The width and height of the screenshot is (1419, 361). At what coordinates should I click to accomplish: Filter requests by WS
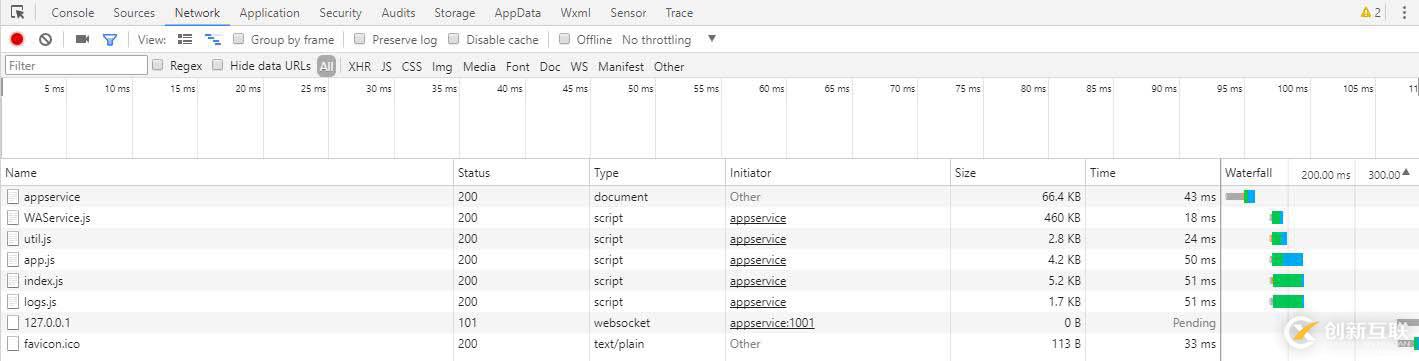[x=579, y=67]
